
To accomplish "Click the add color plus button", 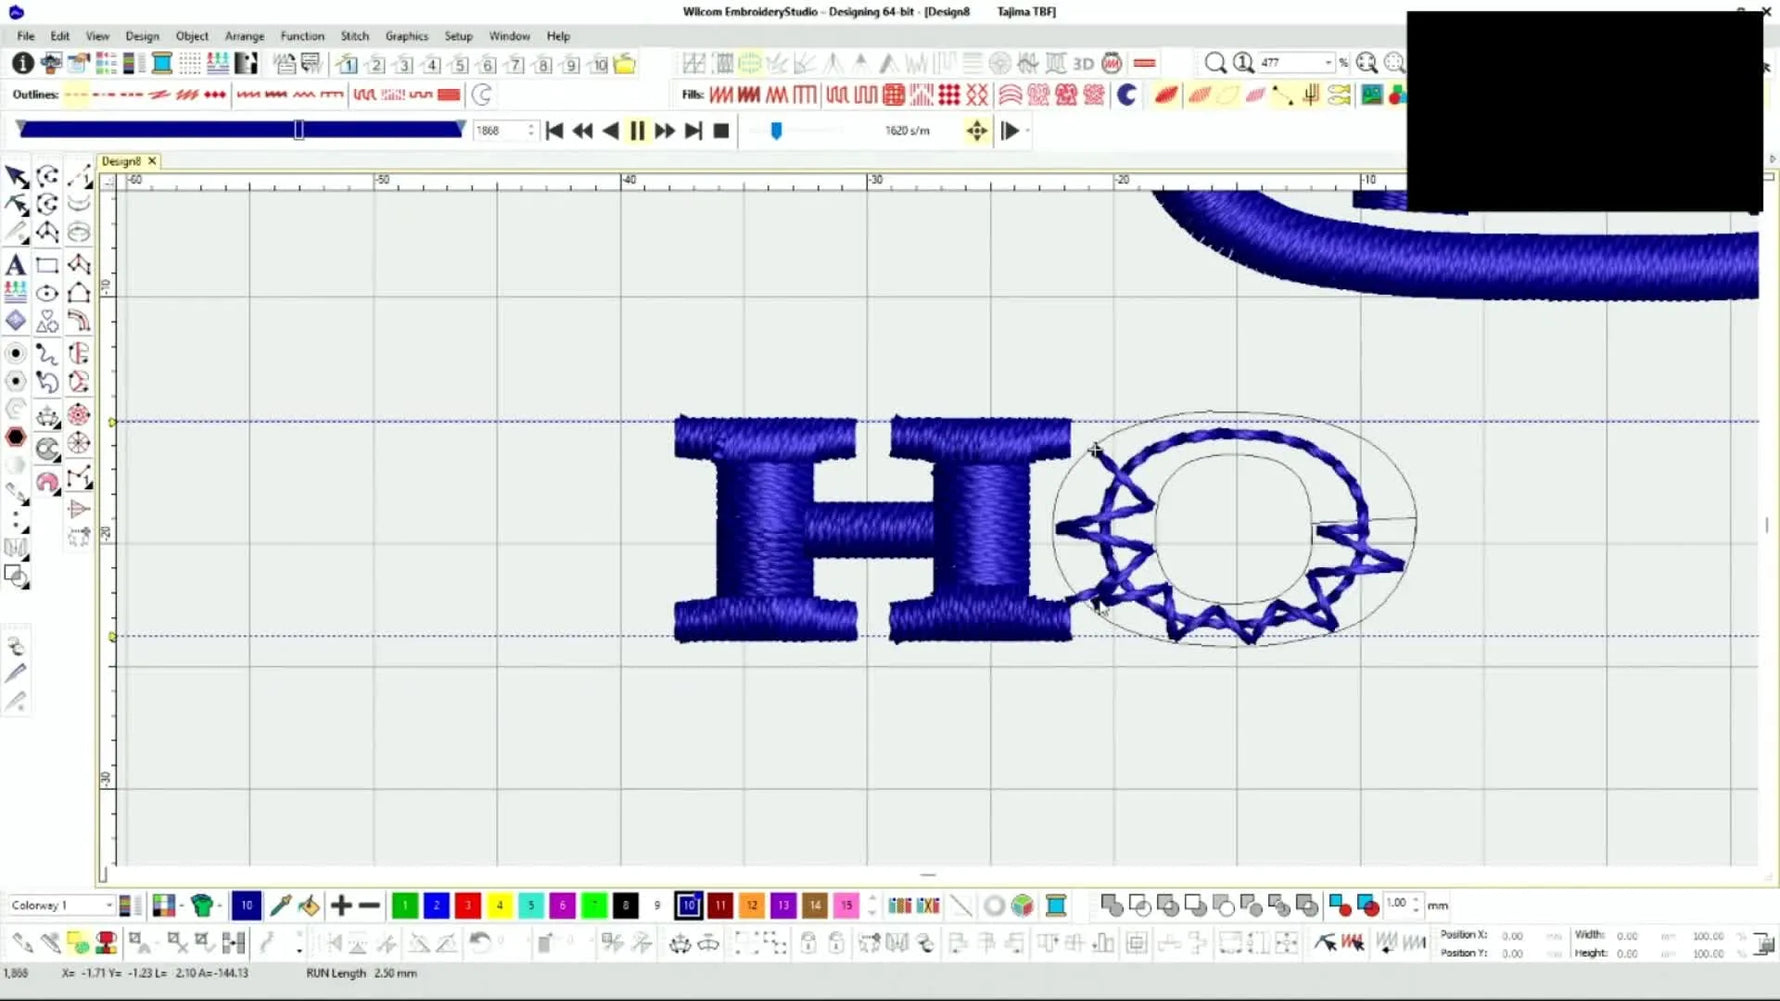I will (341, 906).
